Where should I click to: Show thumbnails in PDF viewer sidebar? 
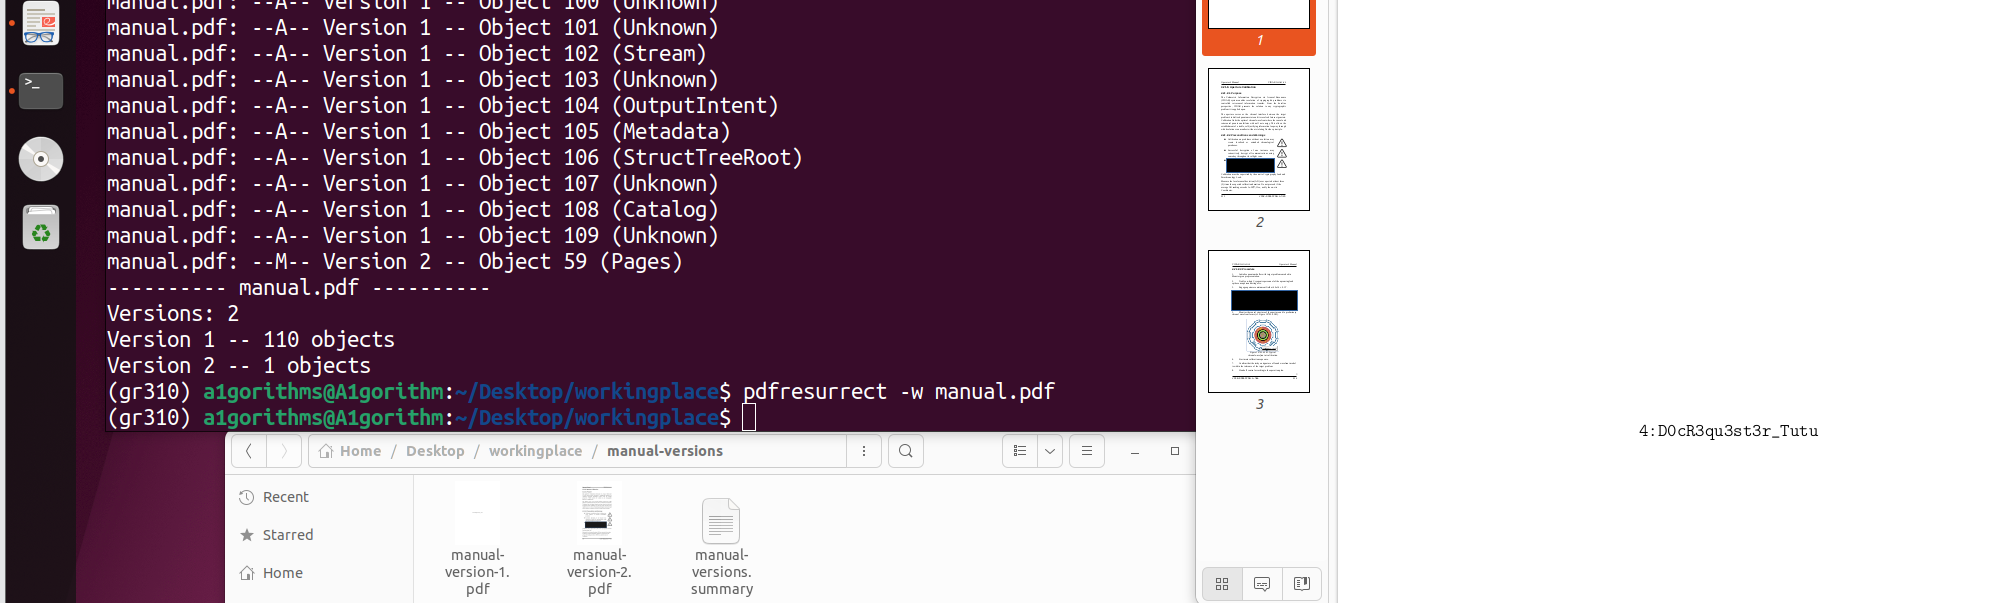[1222, 584]
